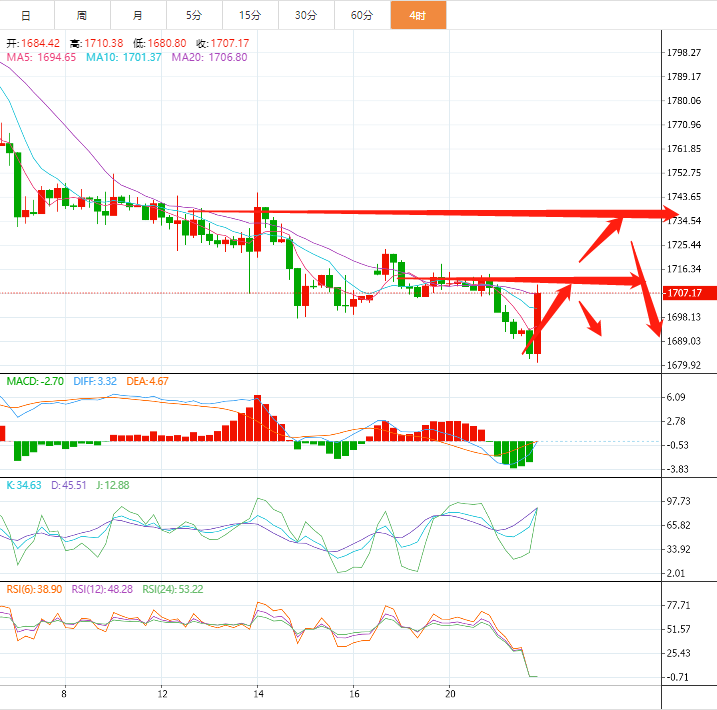Click the RSI(6): 38.90 label
717x710 pixels.
pyautogui.click(x=34, y=589)
